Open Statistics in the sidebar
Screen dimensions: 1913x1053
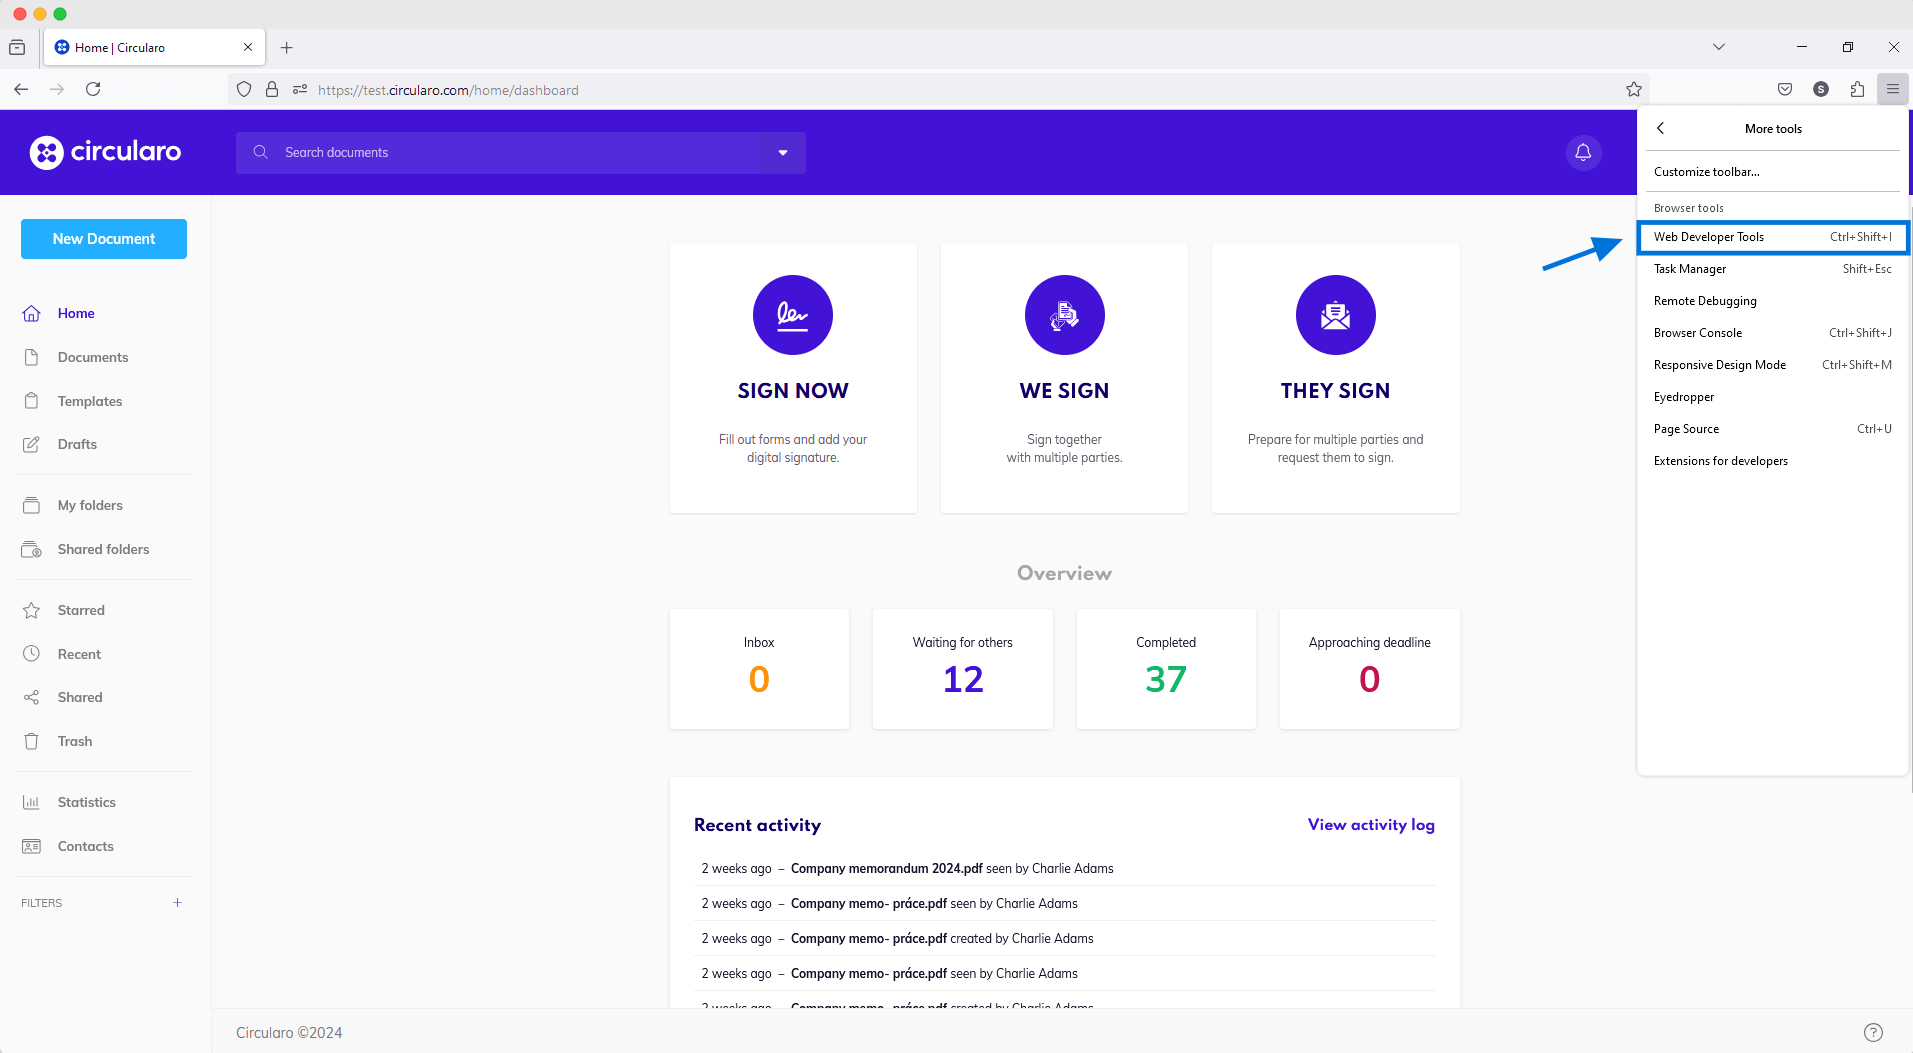pyautogui.click(x=86, y=802)
